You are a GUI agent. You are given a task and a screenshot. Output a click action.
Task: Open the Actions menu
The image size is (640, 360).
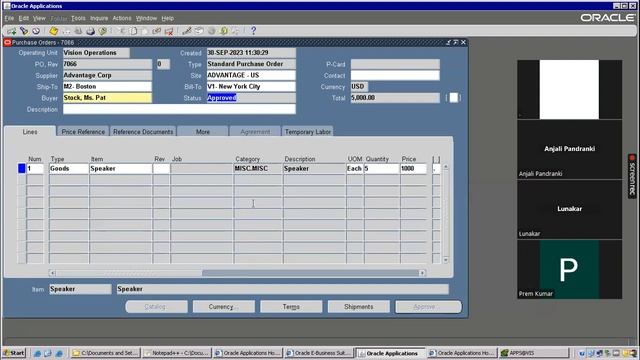pyautogui.click(x=122, y=18)
